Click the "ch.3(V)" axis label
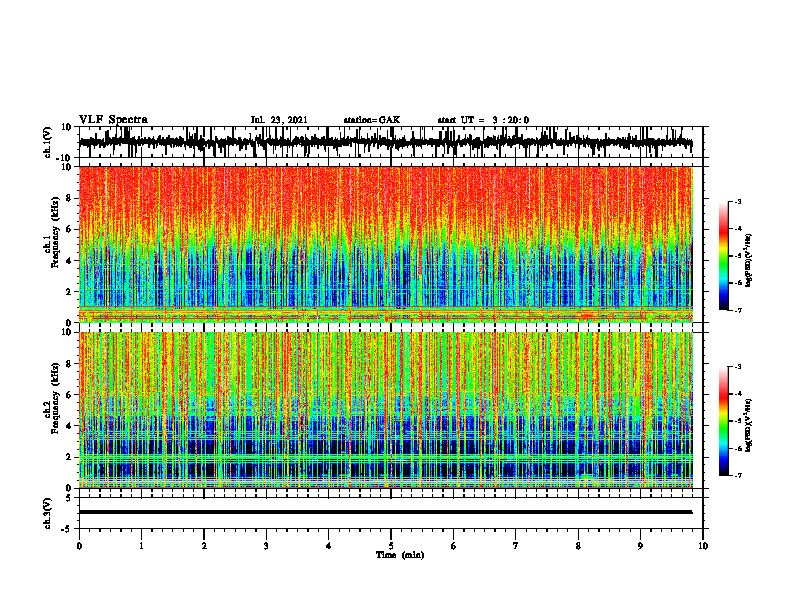This screenshot has width=792, height=612. click(x=48, y=513)
